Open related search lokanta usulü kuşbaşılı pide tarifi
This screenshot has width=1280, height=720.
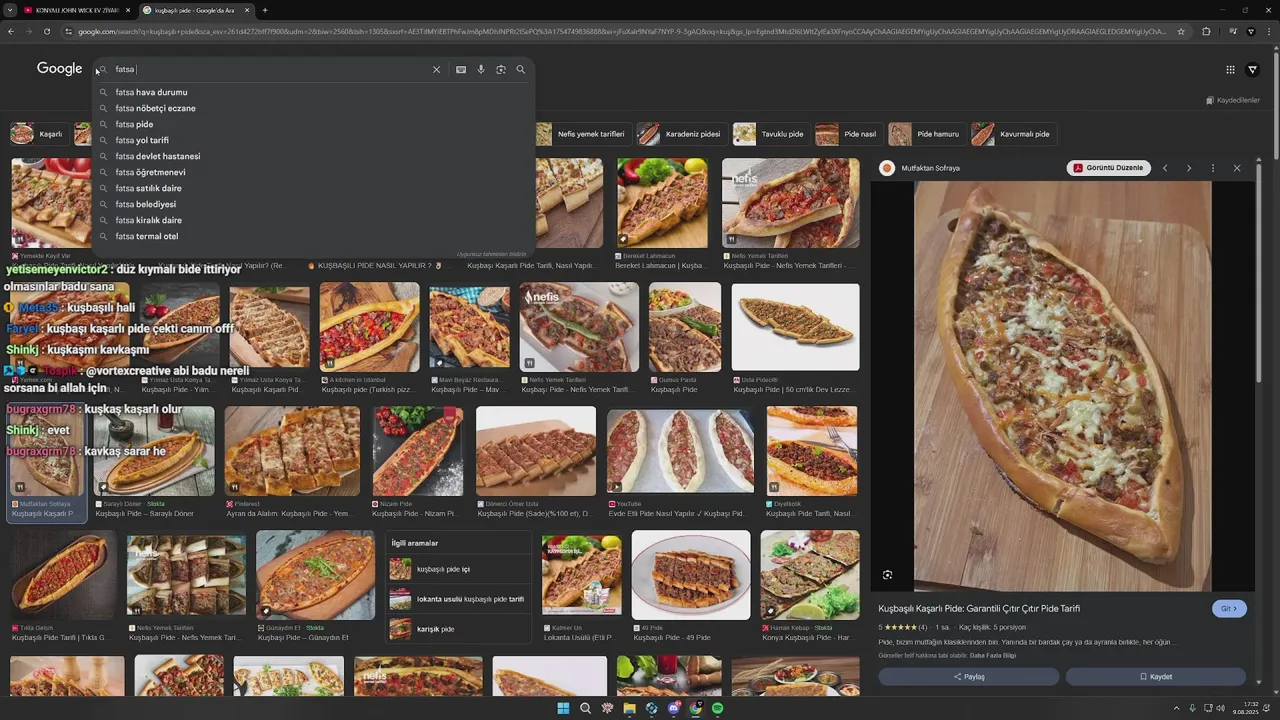pos(458,599)
